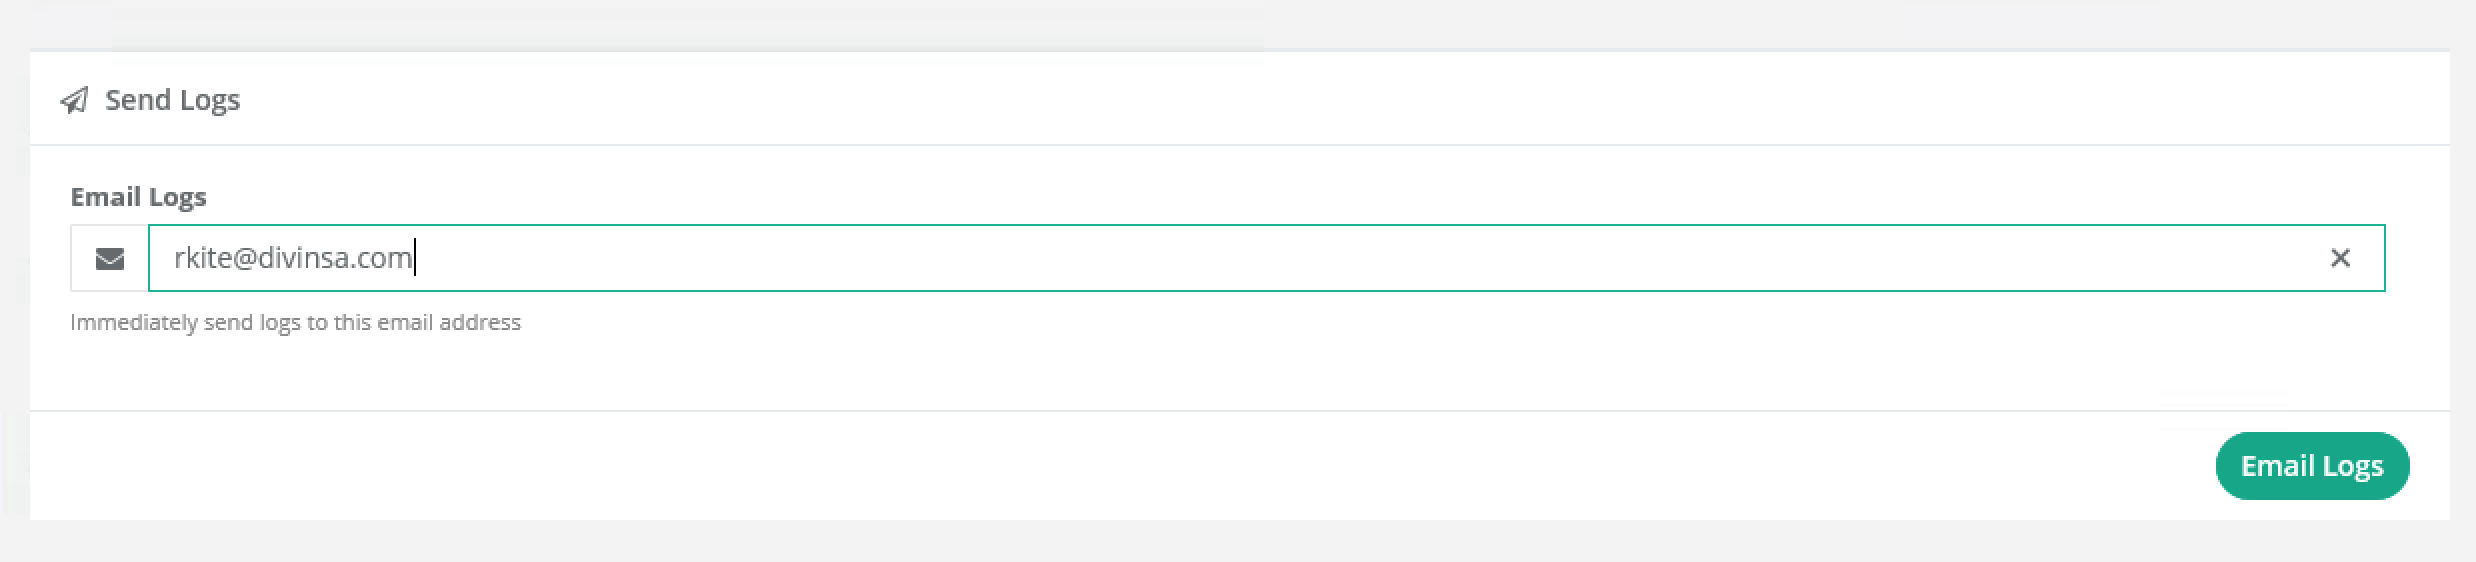Click the envelope icon beside email field
The image size is (2476, 562).
click(x=110, y=259)
